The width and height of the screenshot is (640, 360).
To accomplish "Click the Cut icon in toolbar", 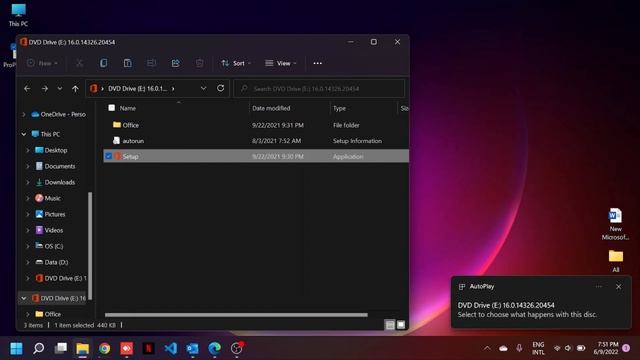I will [80, 63].
